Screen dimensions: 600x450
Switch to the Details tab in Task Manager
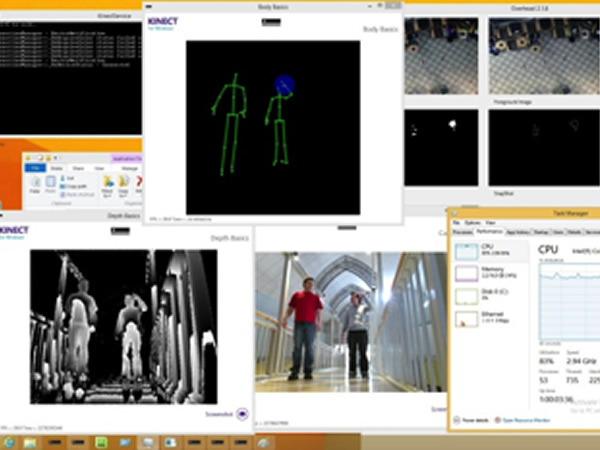tap(574, 232)
